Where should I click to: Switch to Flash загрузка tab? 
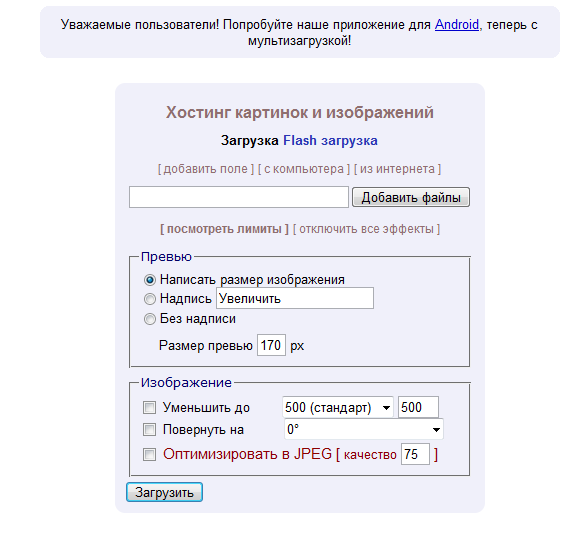tap(330, 140)
